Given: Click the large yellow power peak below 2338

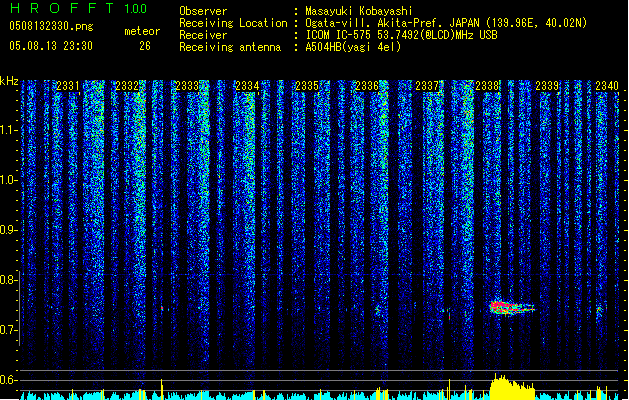Looking at the screenshot, I should [512, 387].
